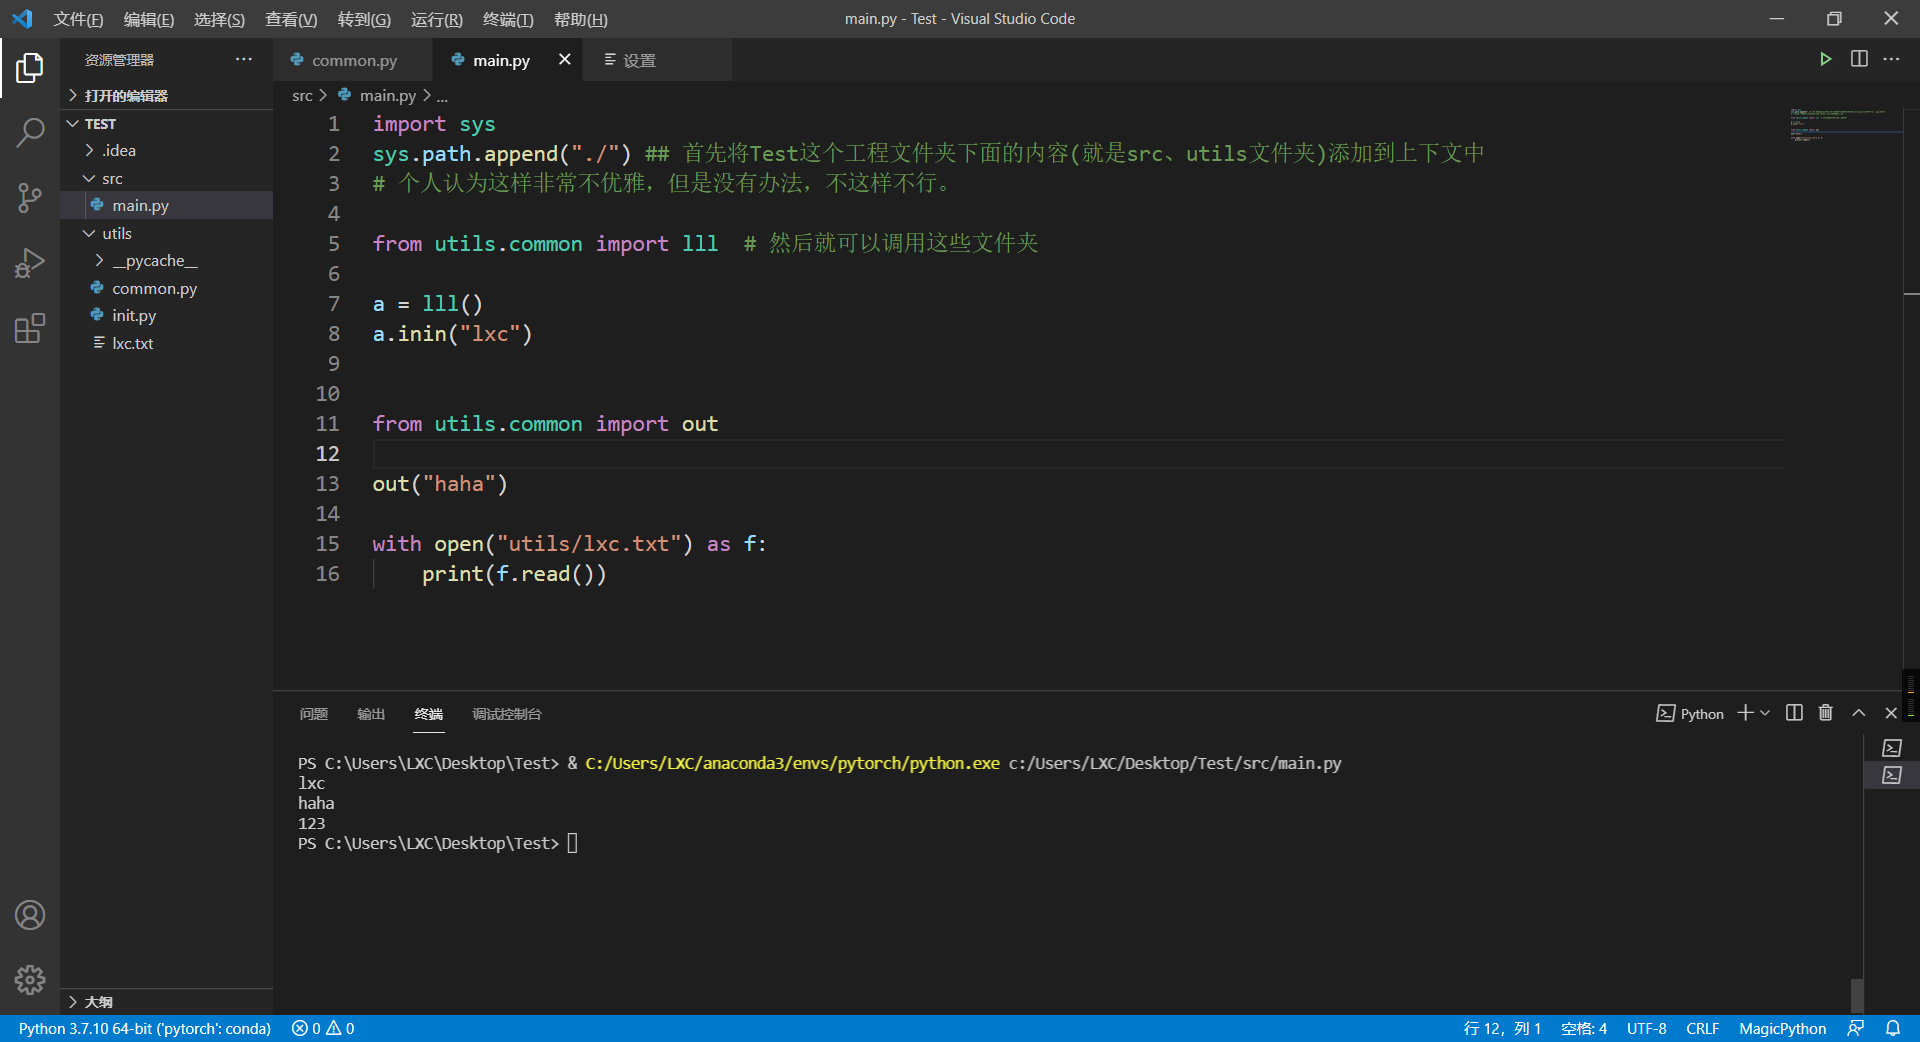Open init.py in file tree
The image size is (1920, 1042).
click(x=166, y=315)
